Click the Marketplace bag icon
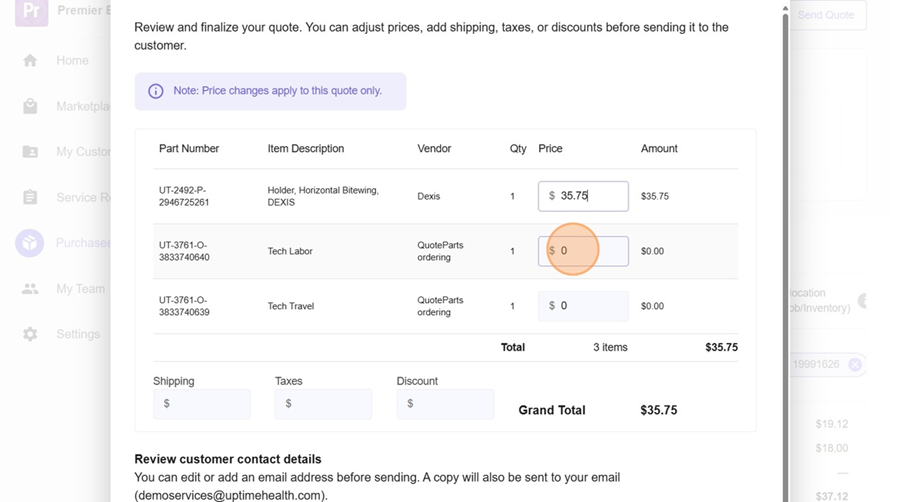 pos(30,107)
